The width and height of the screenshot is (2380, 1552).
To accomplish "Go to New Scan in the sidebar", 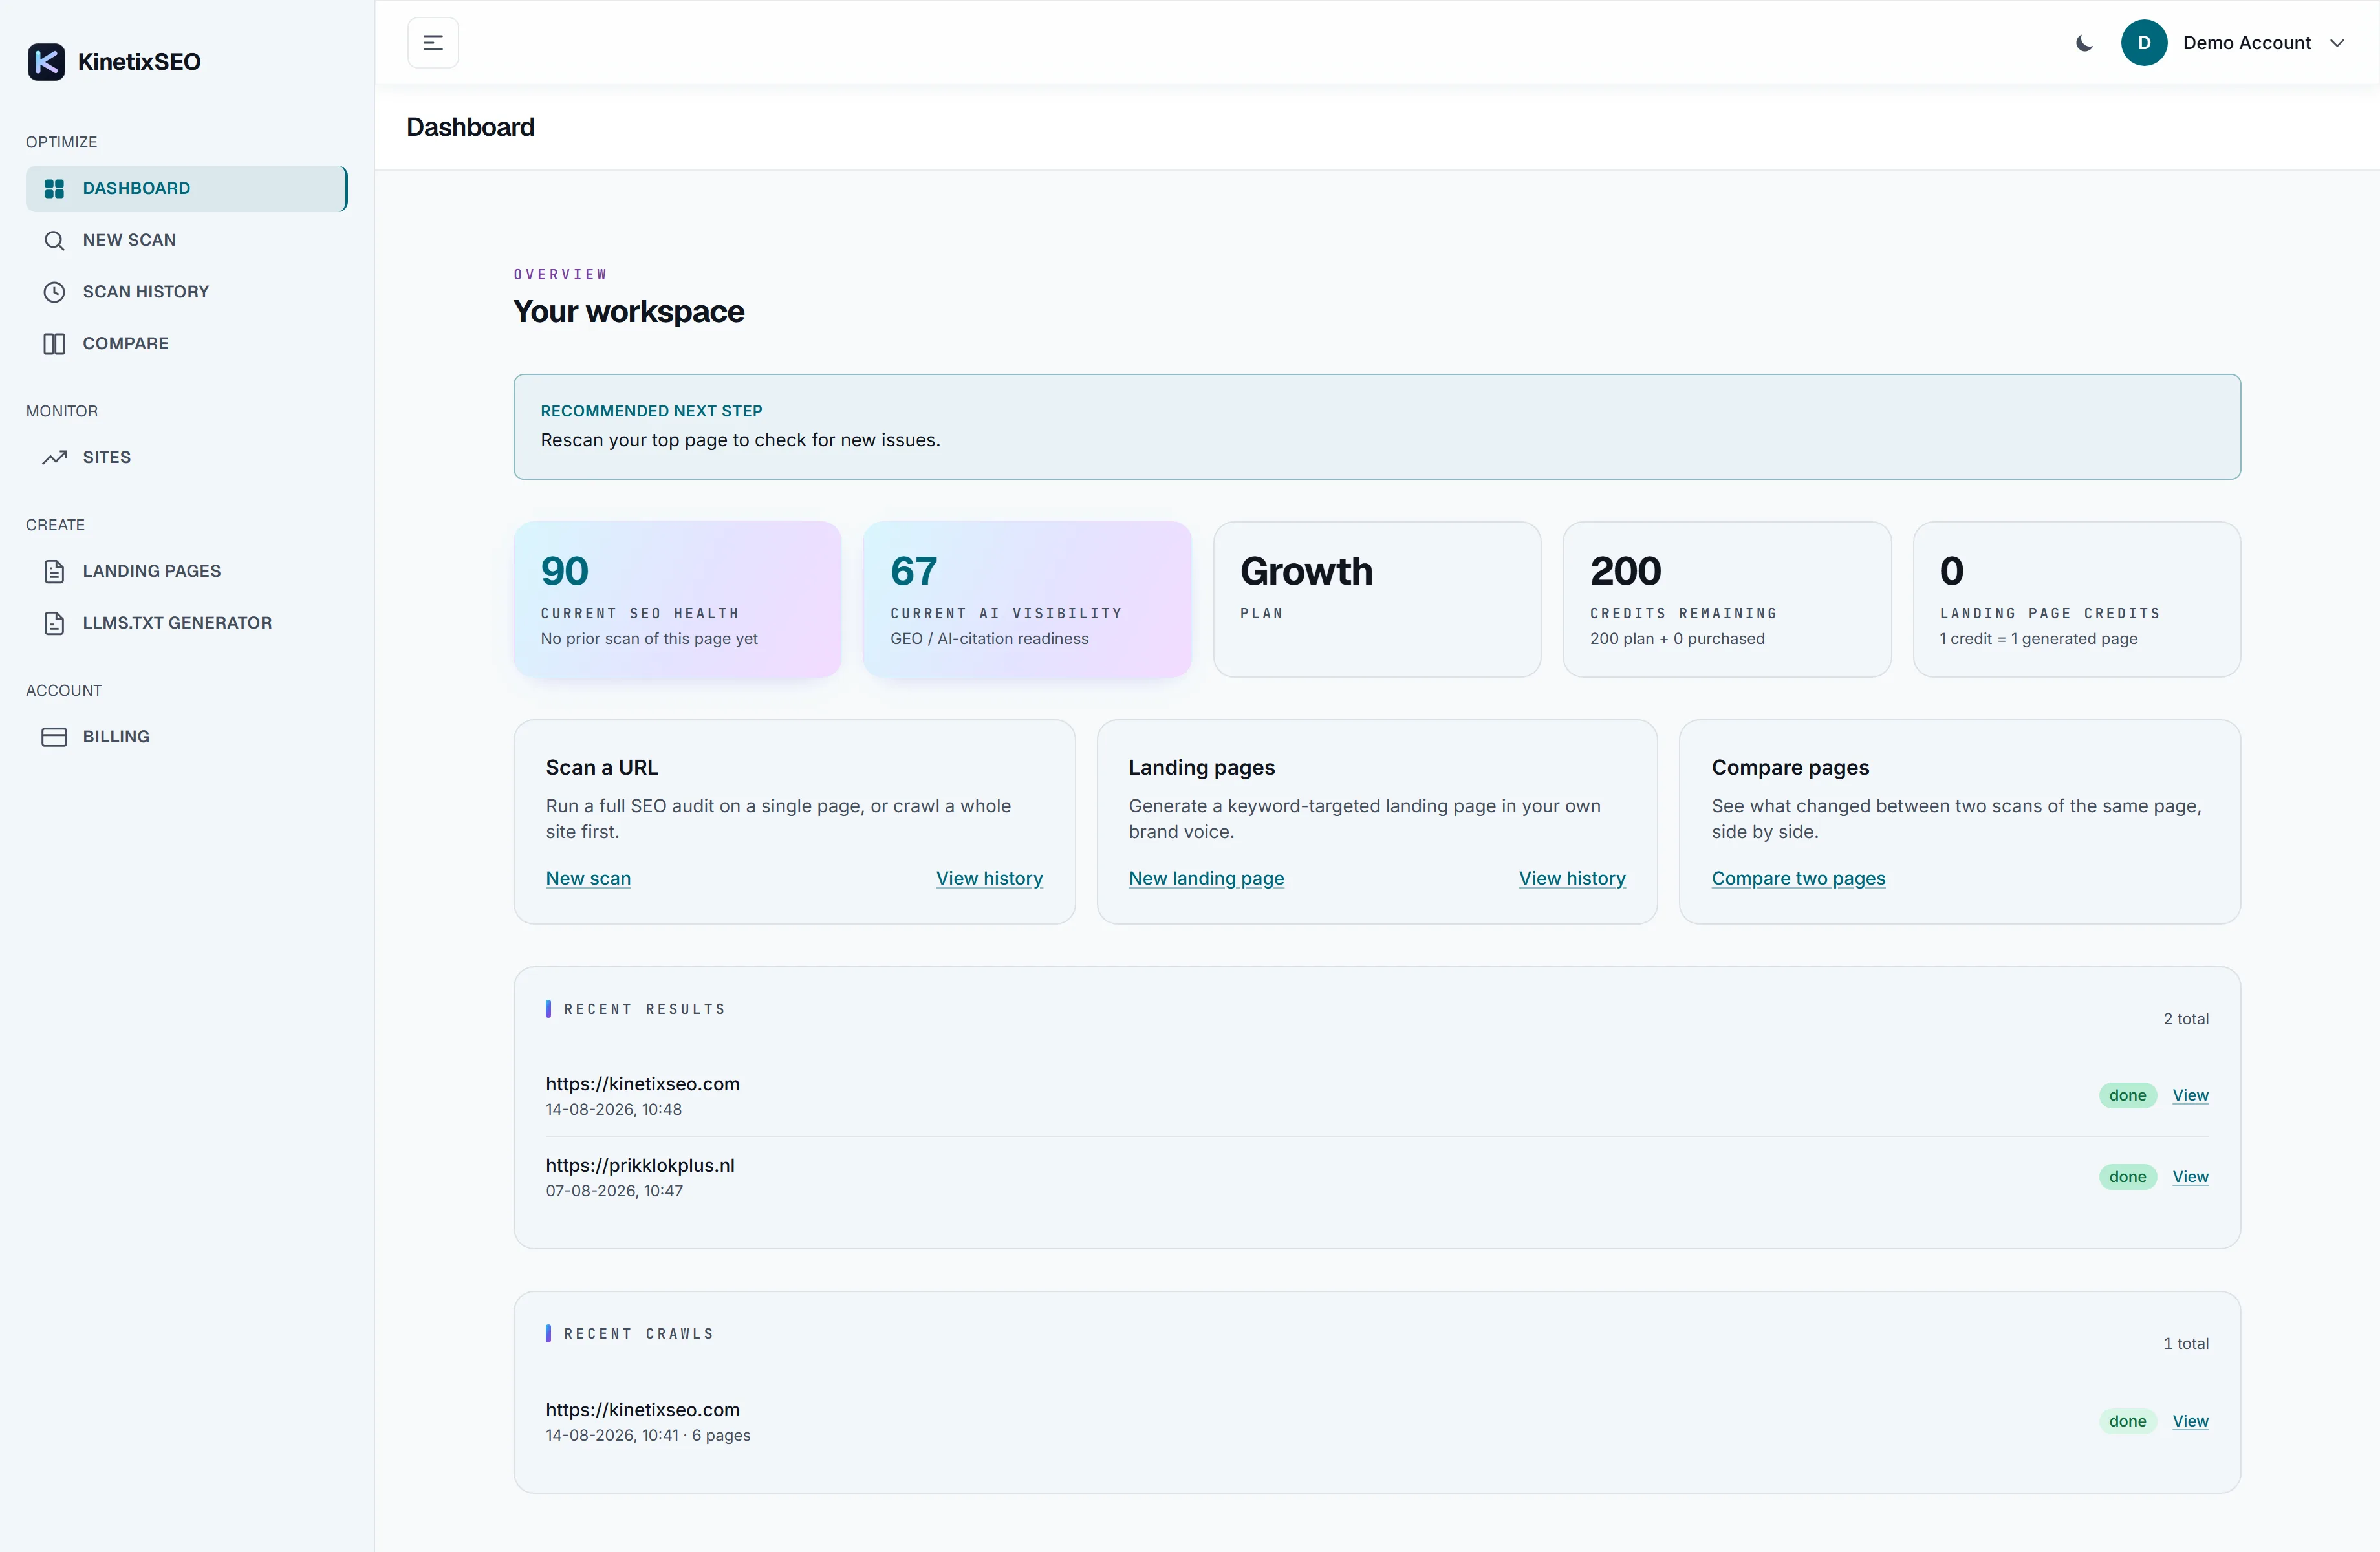I will coord(186,240).
